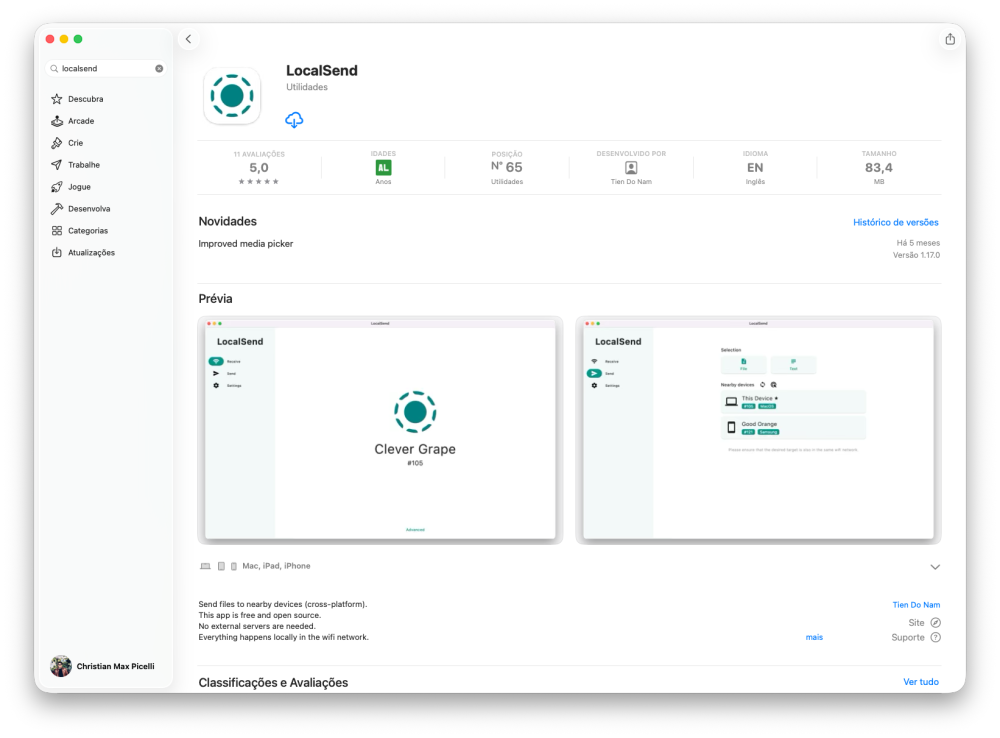
Task: Open the Arcade section
Action: [x=105, y=121]
